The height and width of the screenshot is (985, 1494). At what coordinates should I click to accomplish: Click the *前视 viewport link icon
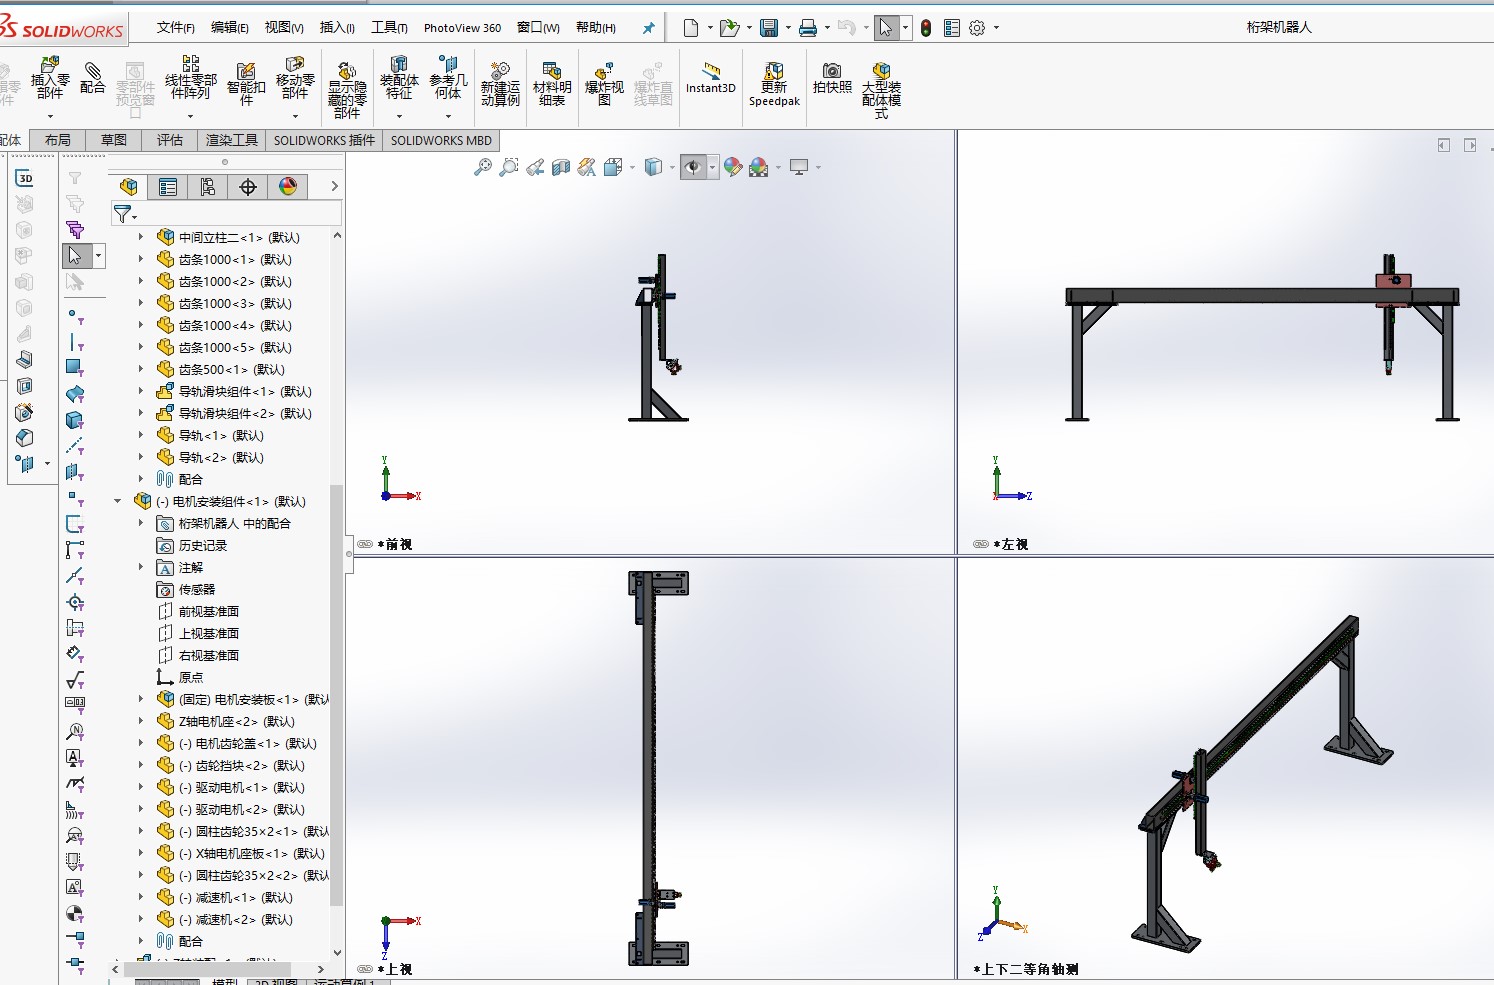pos(366,545)
